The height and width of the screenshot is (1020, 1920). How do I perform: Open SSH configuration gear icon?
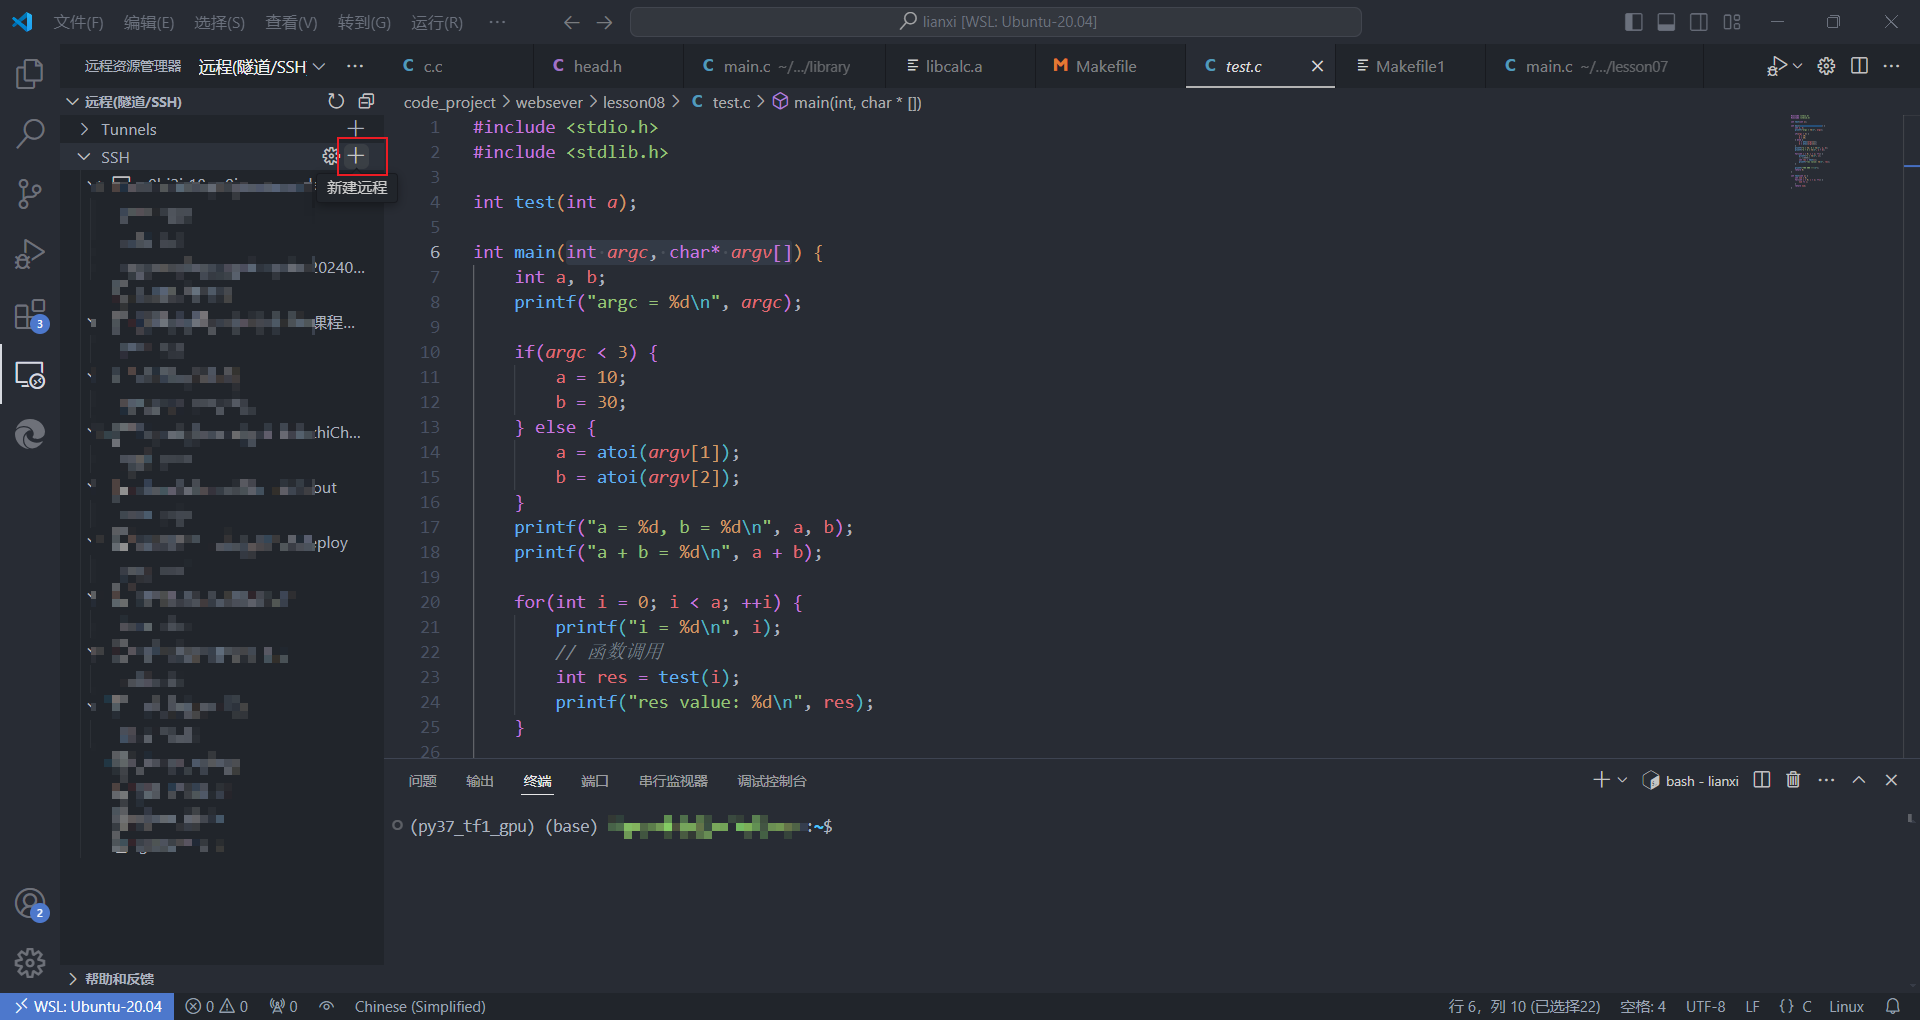[330, 156]
